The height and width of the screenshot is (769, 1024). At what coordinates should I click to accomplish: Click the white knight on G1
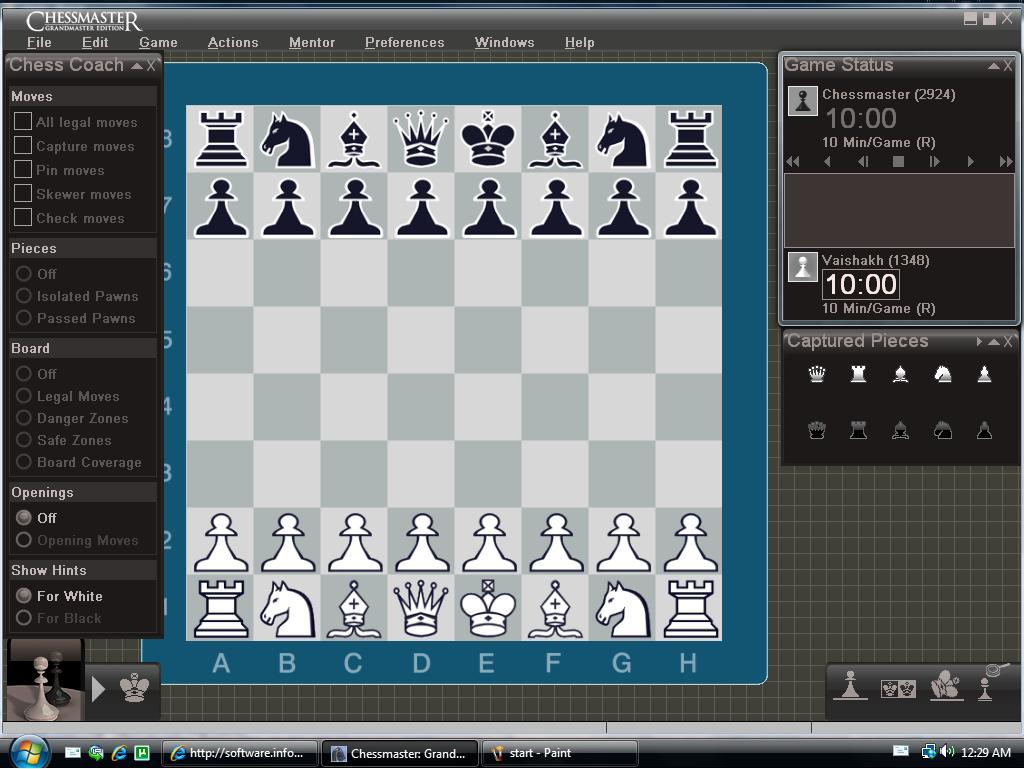[622, 607]
